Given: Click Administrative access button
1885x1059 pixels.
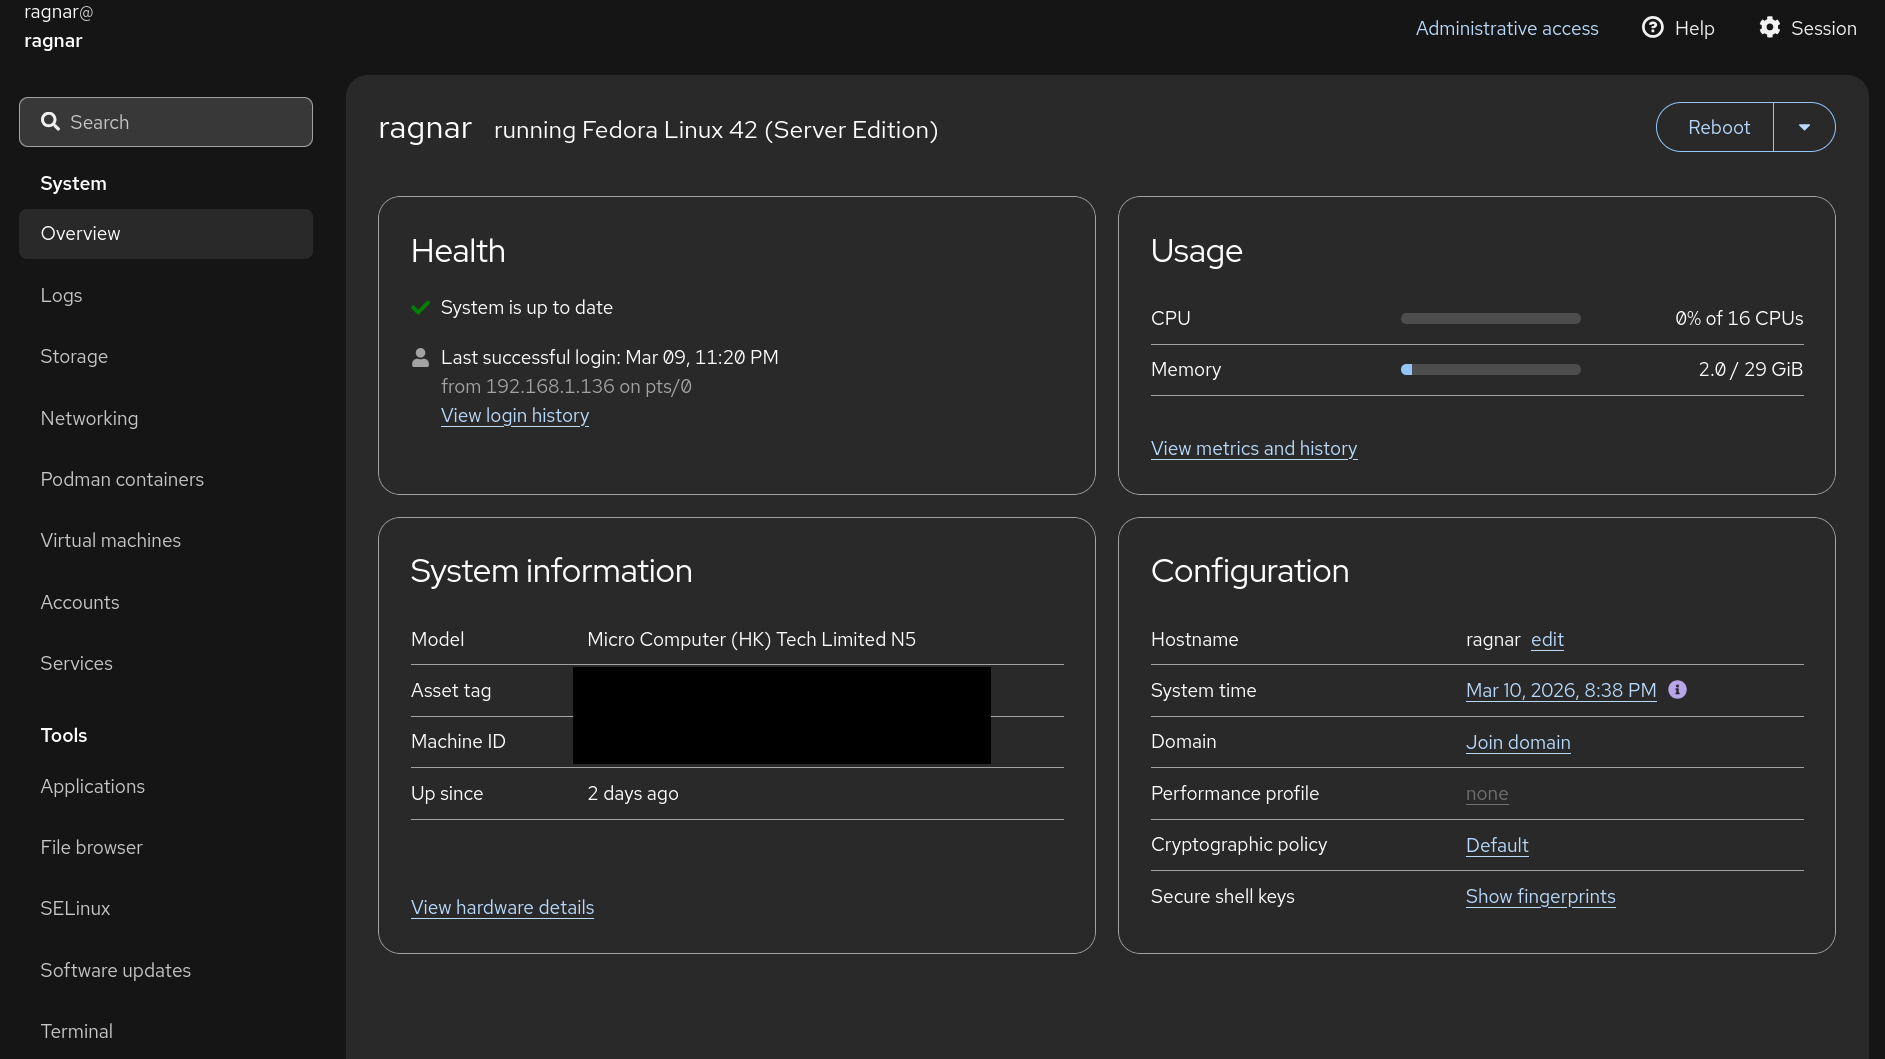Looking at the screenshot, I should pos(1506,29).
